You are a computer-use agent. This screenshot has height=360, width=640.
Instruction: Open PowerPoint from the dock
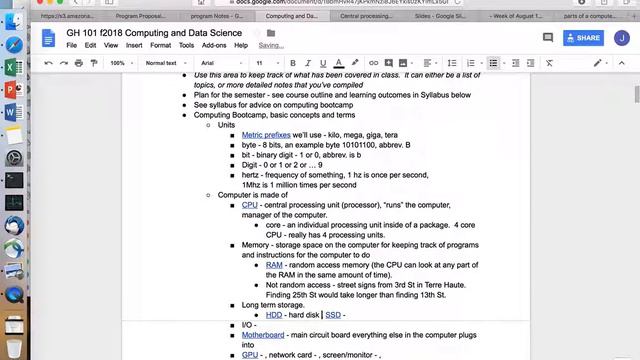click(14, 90)
